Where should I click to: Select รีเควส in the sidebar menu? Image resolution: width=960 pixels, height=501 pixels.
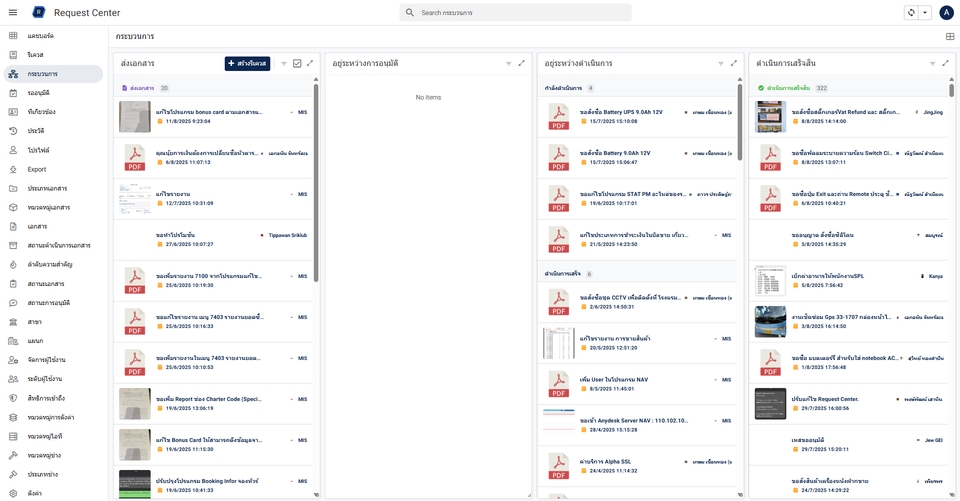[35, 55]
